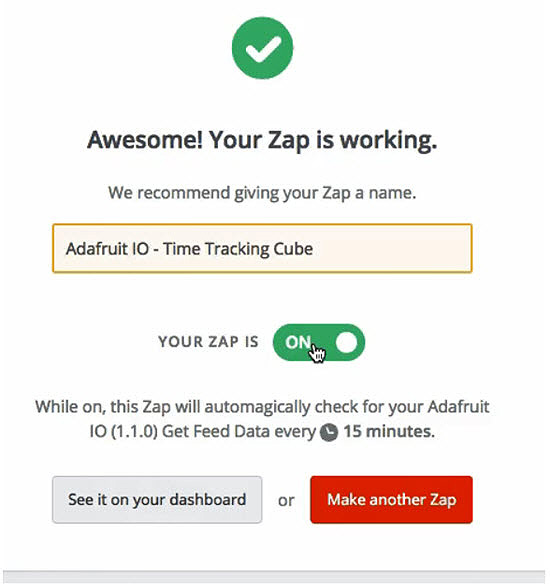Image resolution: width=550 pixels, height=588 pixels.
Task: Click the word or between the buttons
Action: point(286,501)
